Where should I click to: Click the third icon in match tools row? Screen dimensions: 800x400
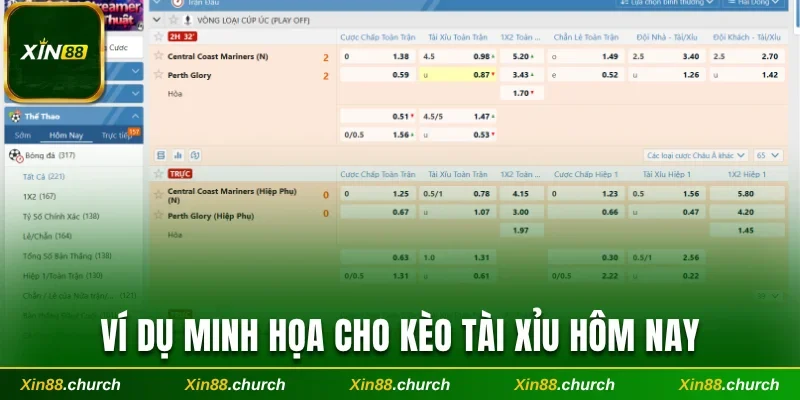[x=196, y=155]
